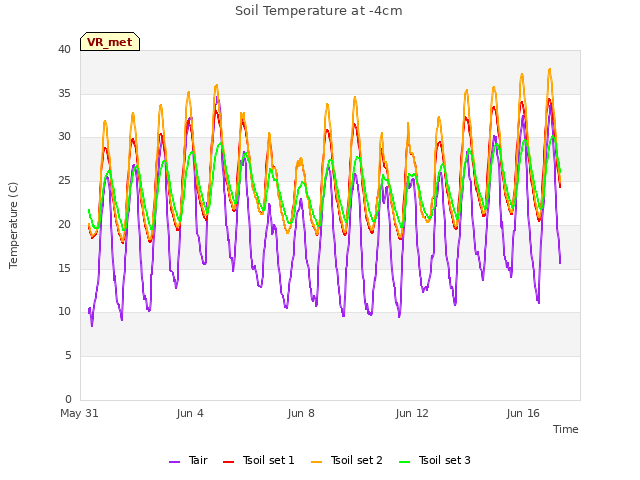Click the 'May 31' x-axis label
This screenshot has width=640, height=480.
tap(79, 413)
